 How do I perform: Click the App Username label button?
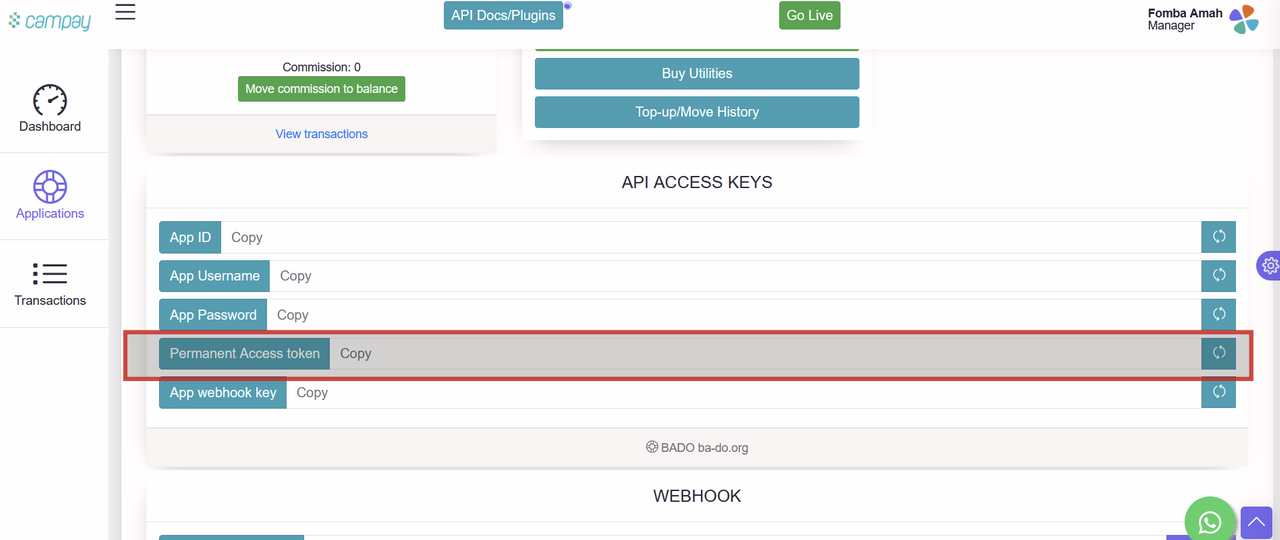[x=214, y=276]
